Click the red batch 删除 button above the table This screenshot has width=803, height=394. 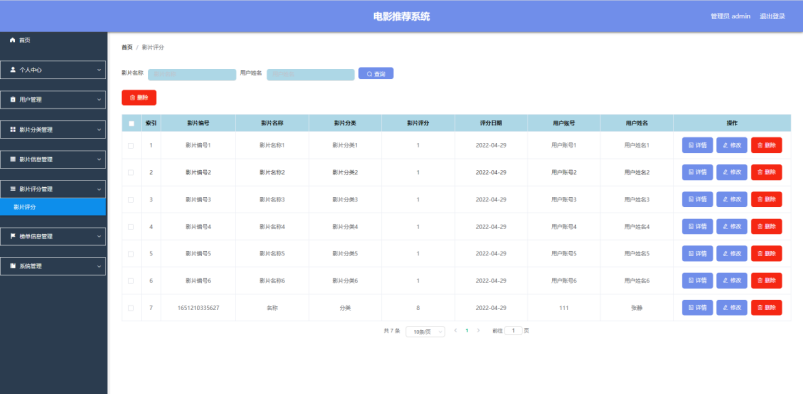coord(139,97)
